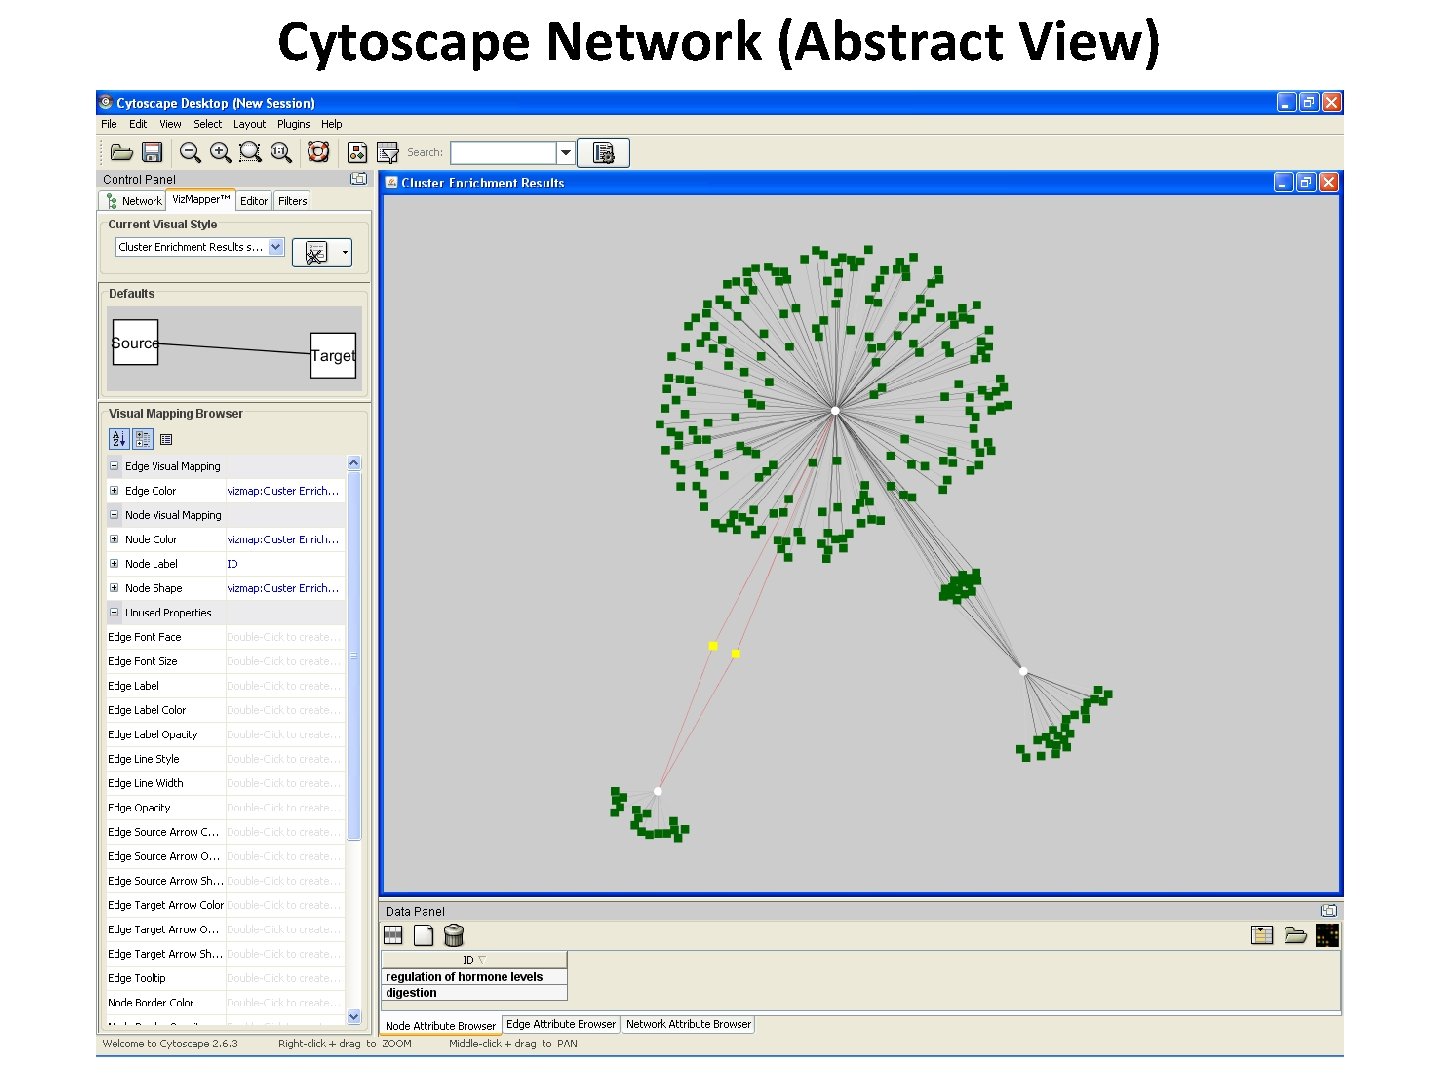
Task: Zoom out using the minus magnifier icon
Action: [190, 152]
